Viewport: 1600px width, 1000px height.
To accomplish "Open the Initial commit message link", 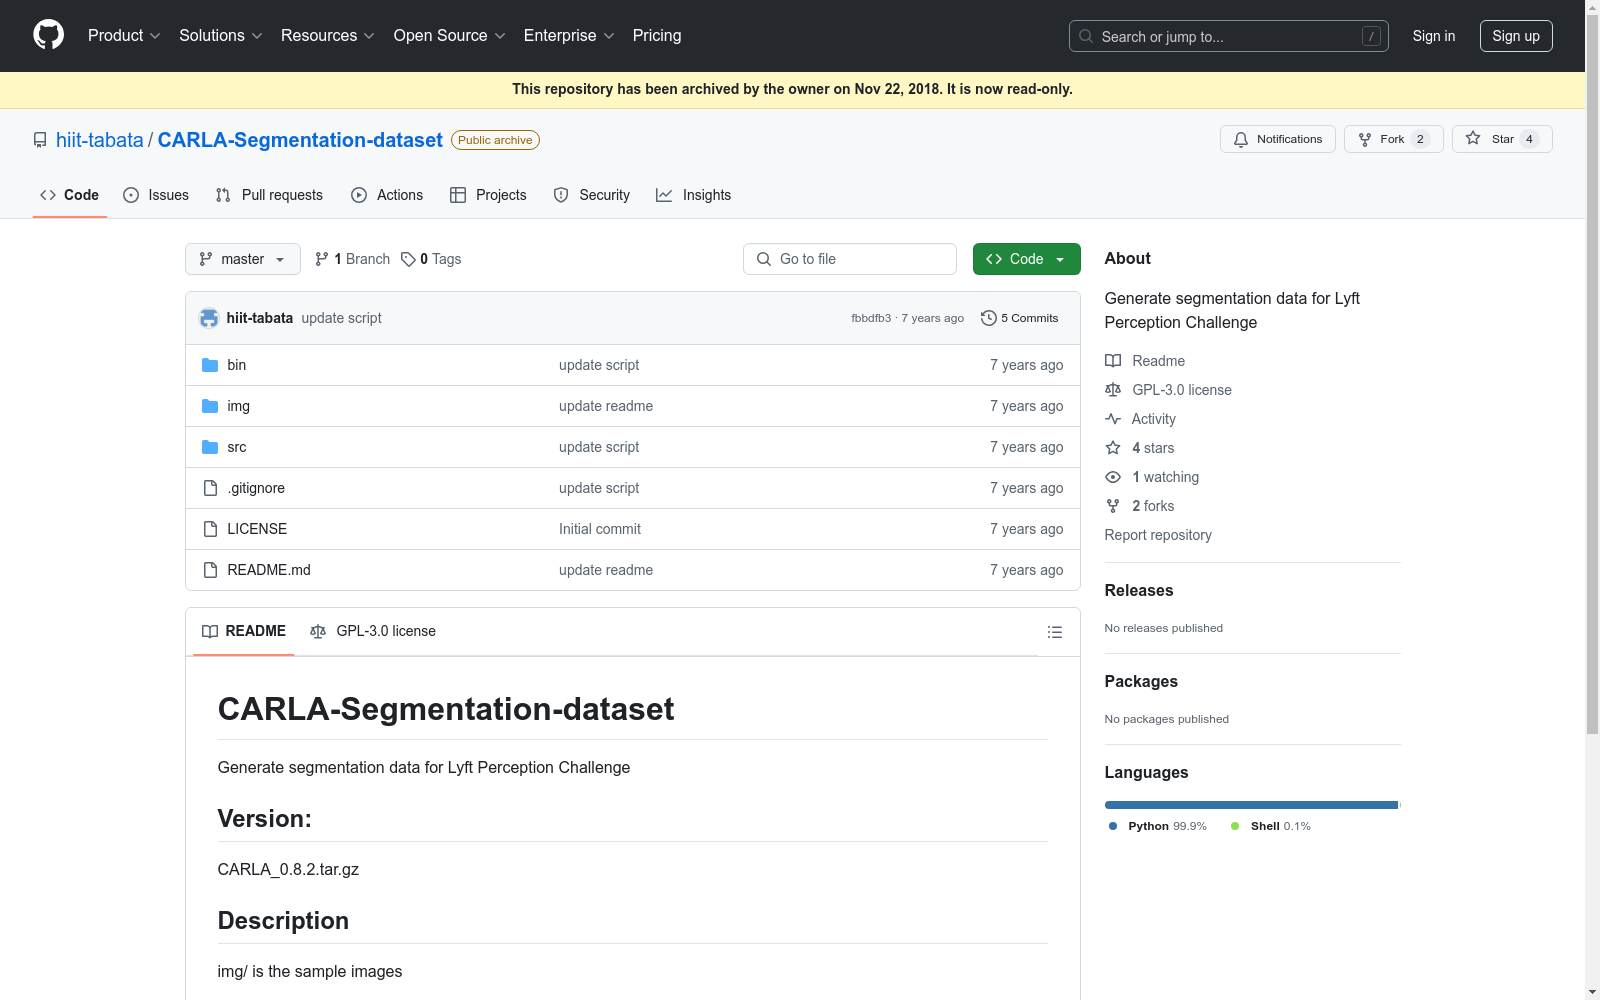I will [600, 529].
